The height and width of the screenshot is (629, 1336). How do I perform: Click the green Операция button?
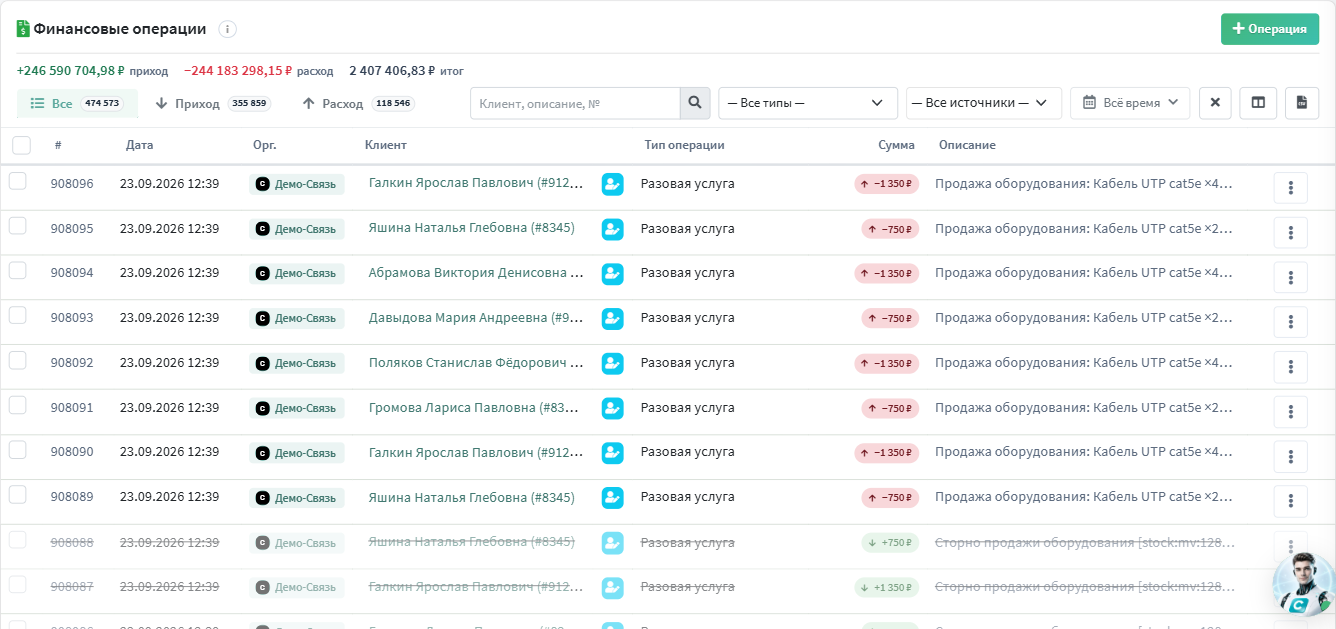pyautogui.click(x=1270, y=29)
